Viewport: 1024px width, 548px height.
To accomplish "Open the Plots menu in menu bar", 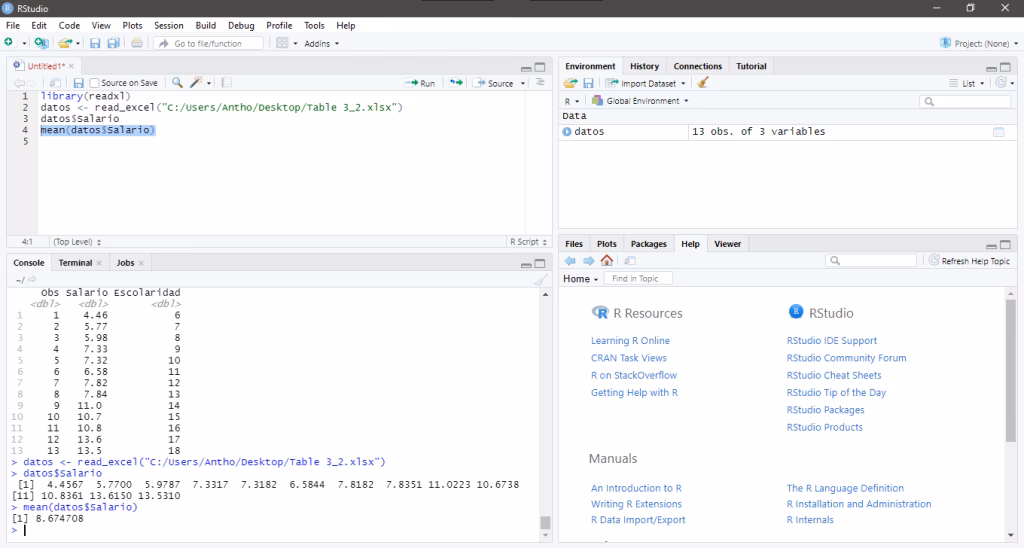I will point(132,25).
